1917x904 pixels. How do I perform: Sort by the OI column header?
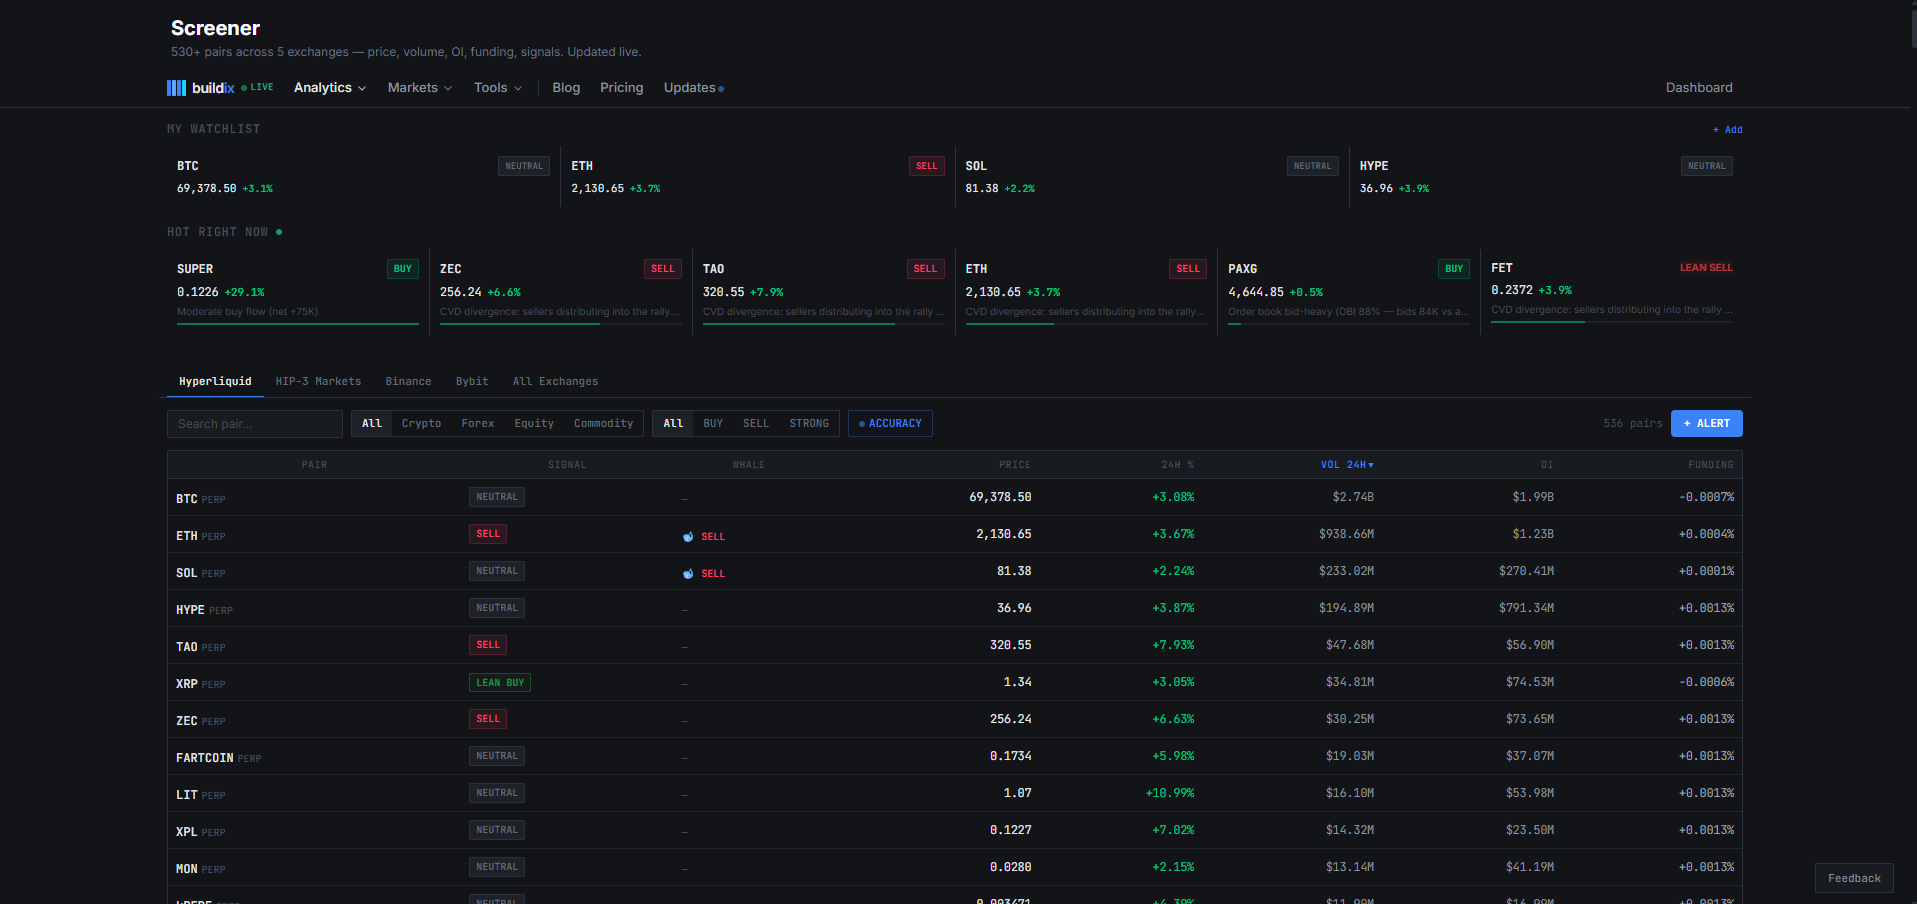pos(1547,465)
